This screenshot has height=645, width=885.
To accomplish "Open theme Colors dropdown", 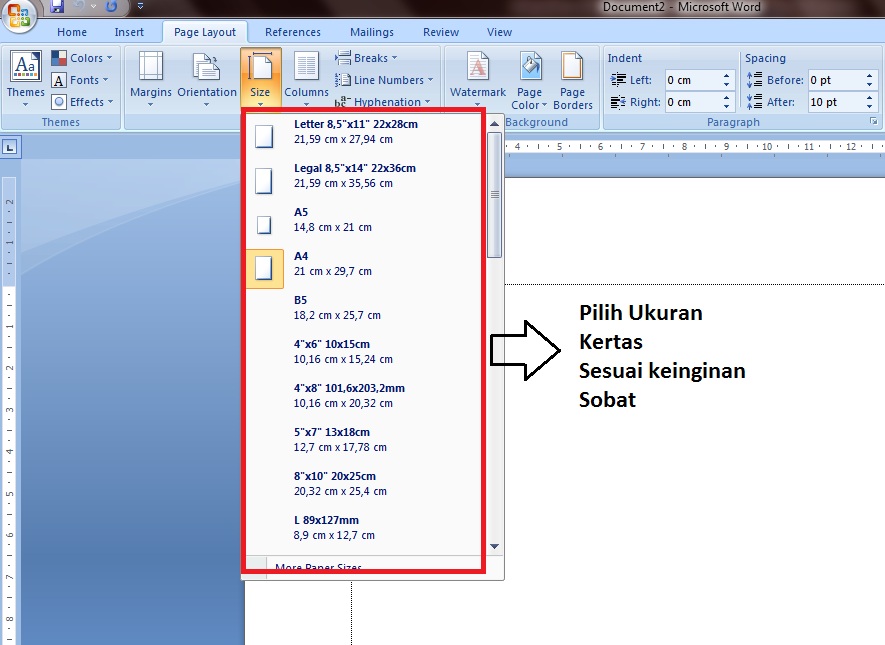I will (82, 58).
